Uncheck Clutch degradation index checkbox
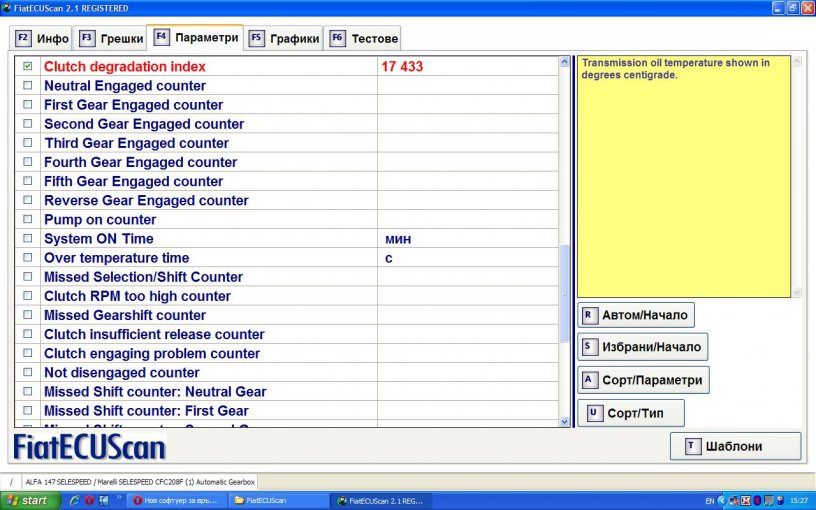Image resolution: width=816 pixels, height=510 pixels. coord(28,66)
